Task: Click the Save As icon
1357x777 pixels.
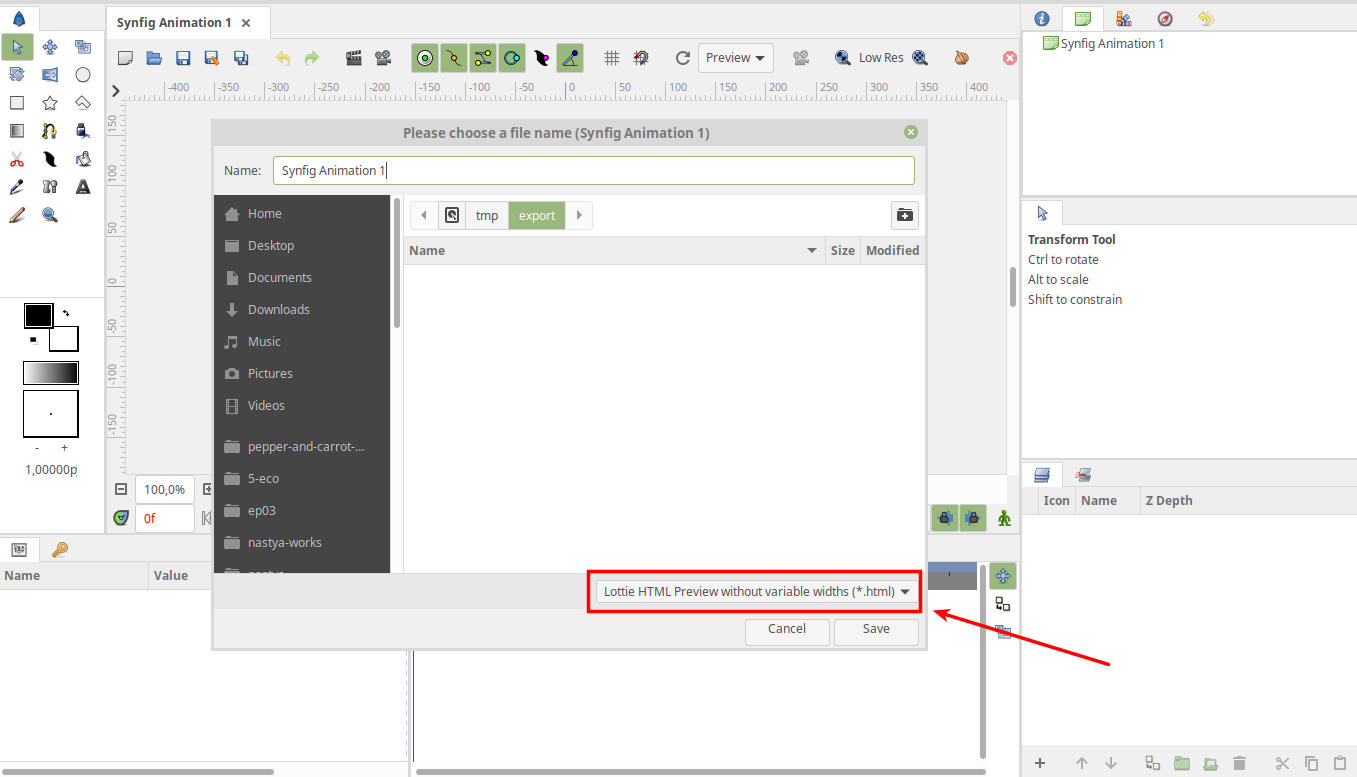Action: click(x=212, y=58)
